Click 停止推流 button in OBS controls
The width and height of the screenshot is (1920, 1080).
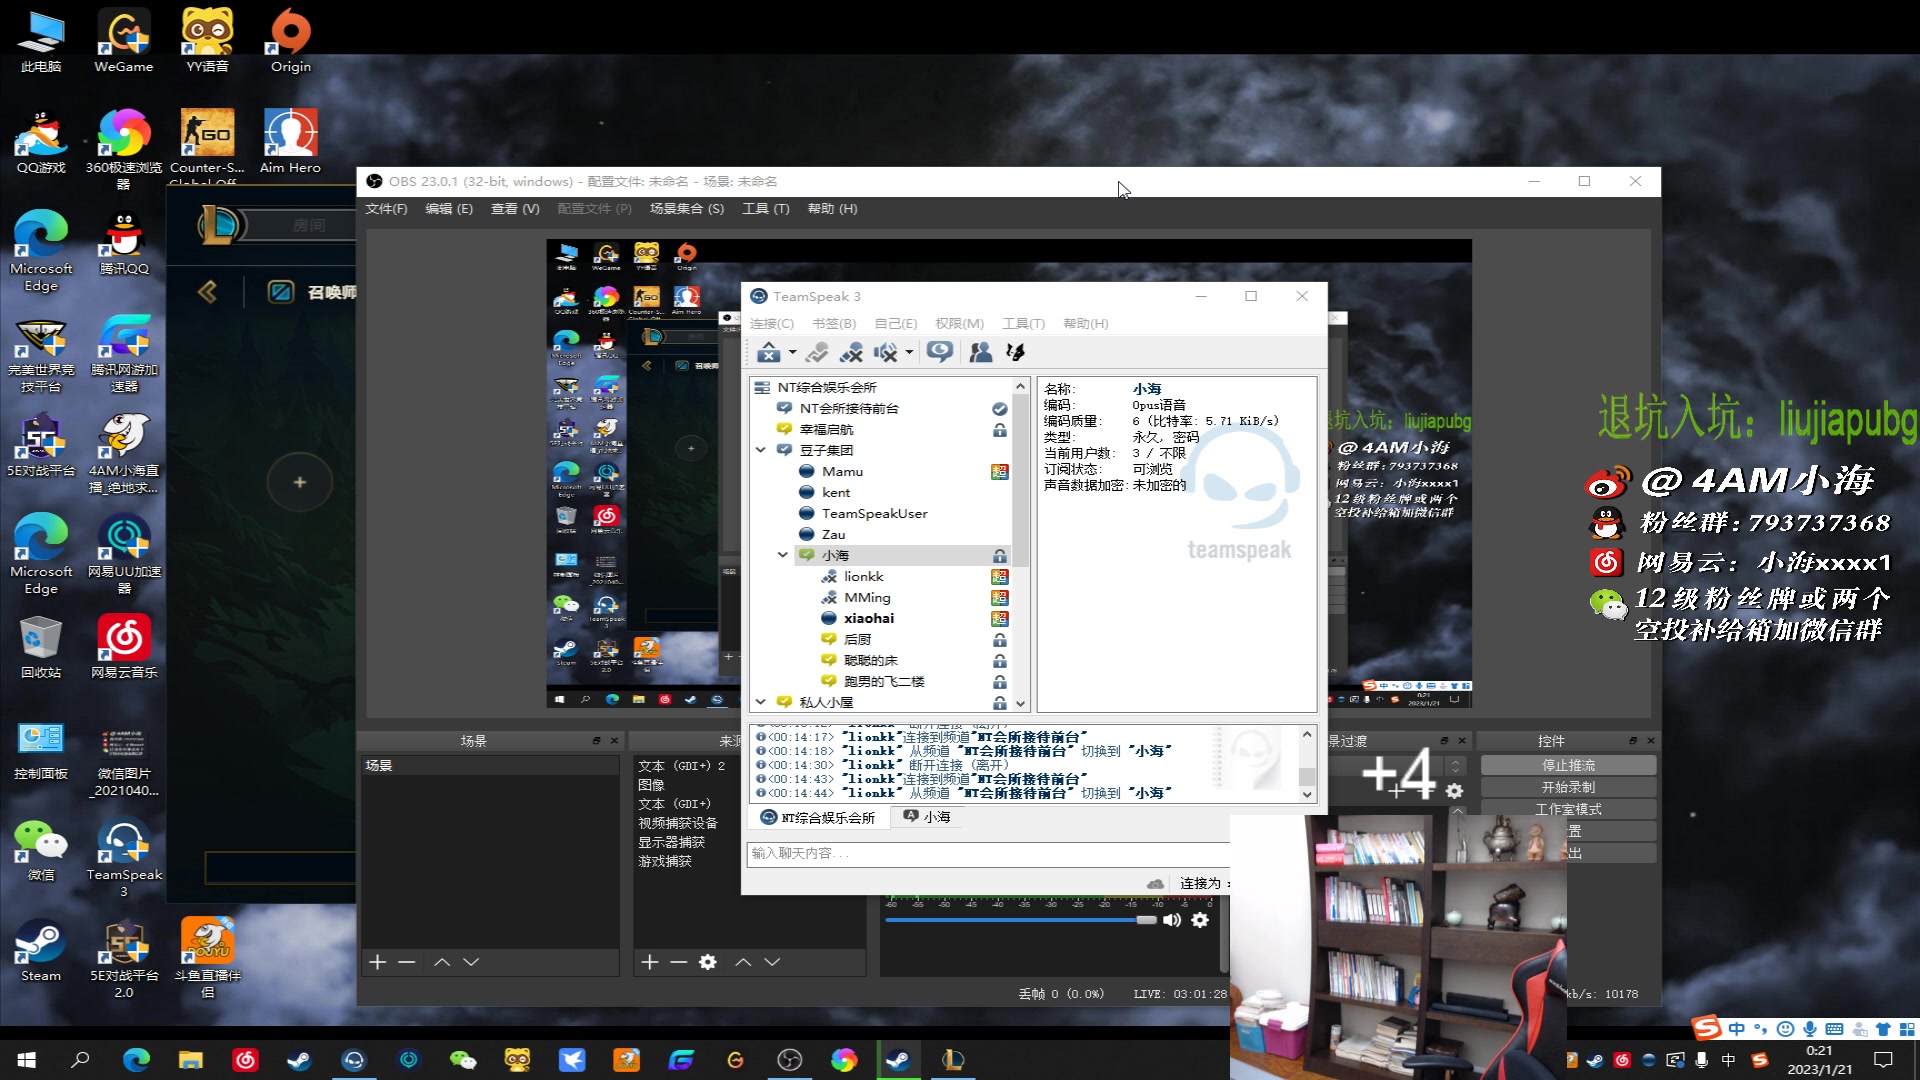pyautogui.click(x=1567, y=765)
